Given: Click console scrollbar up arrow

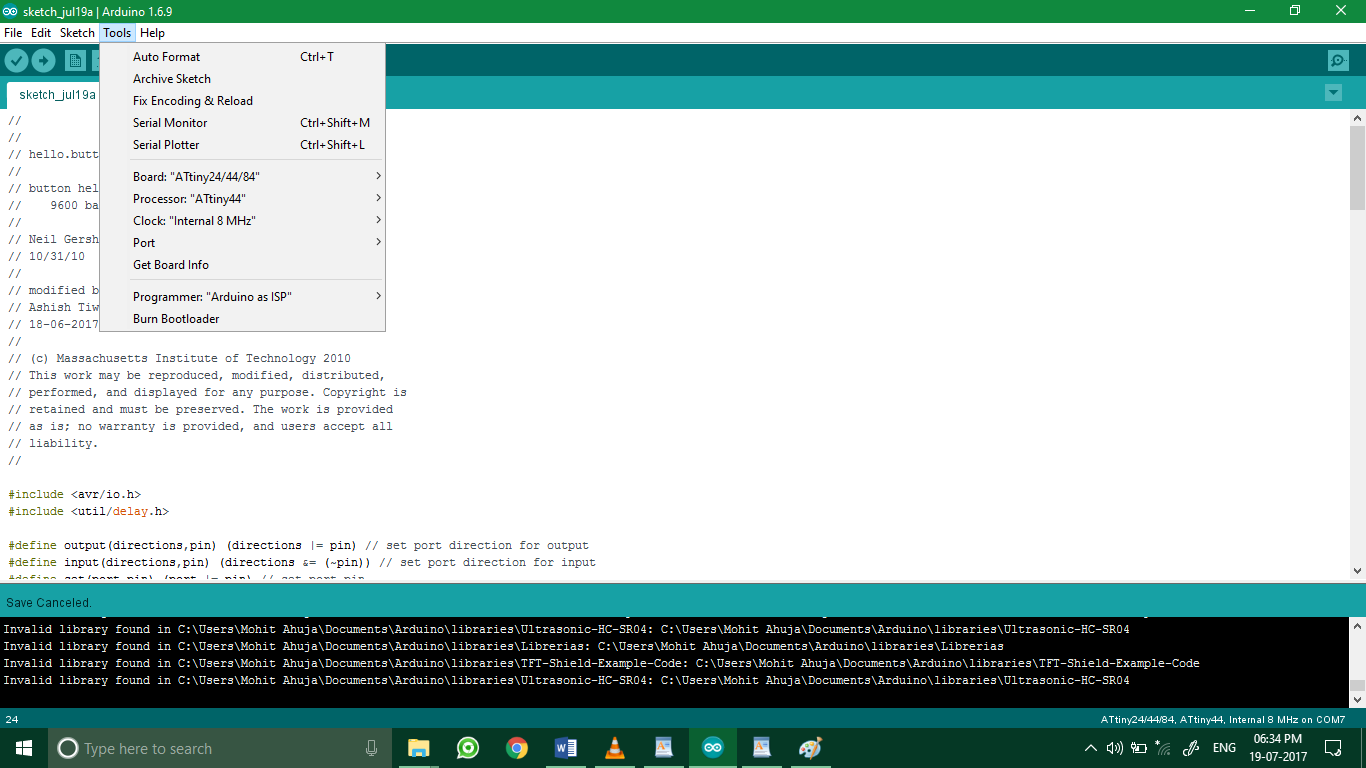Looking at the screenshot, I should (1357, 626).
